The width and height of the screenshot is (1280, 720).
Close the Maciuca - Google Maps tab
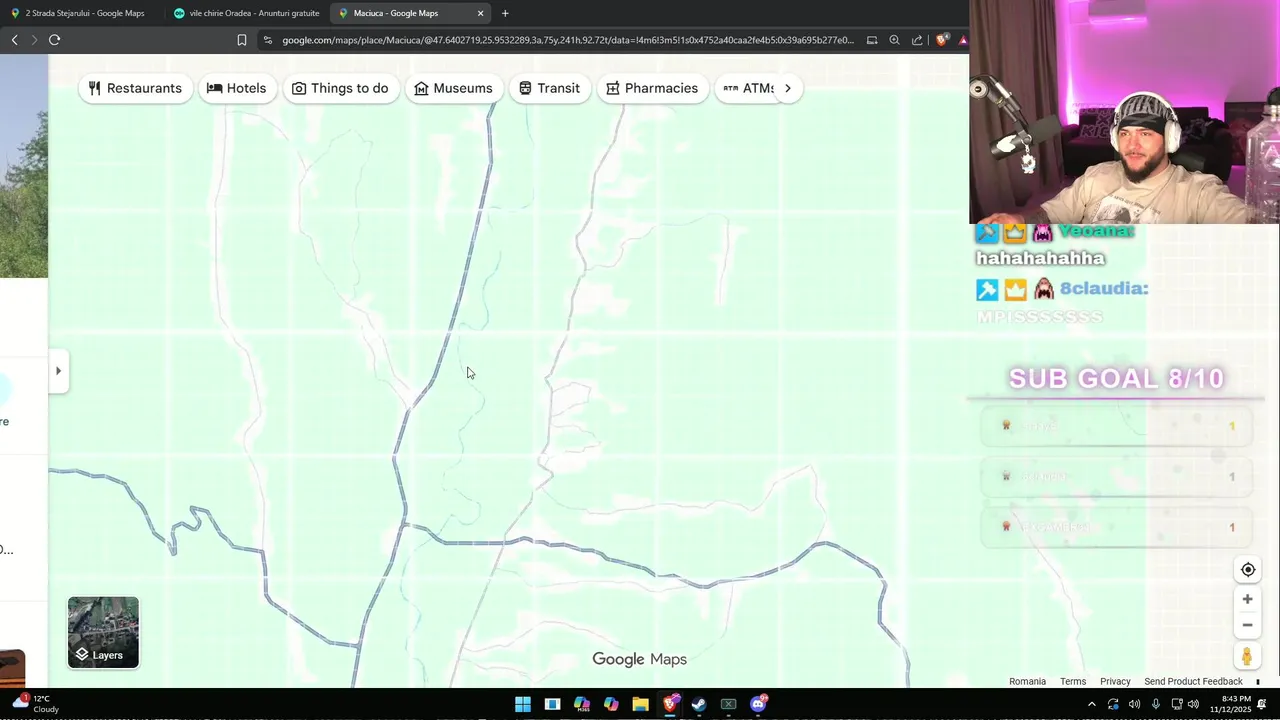coord(480,13)
